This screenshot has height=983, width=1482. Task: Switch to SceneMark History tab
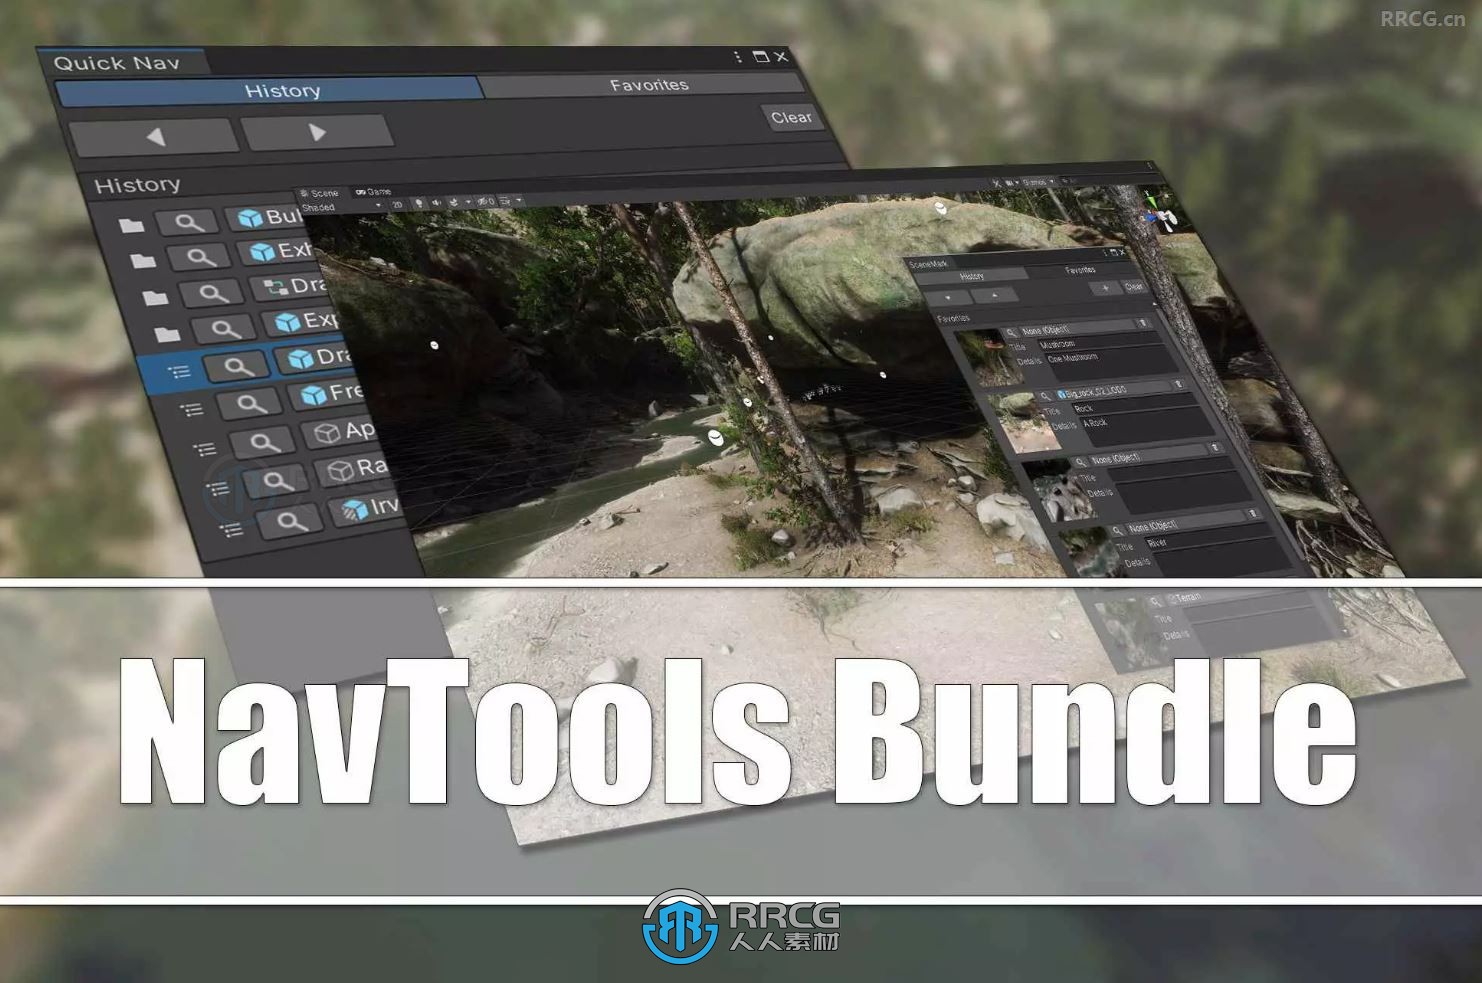coord(971,276)
